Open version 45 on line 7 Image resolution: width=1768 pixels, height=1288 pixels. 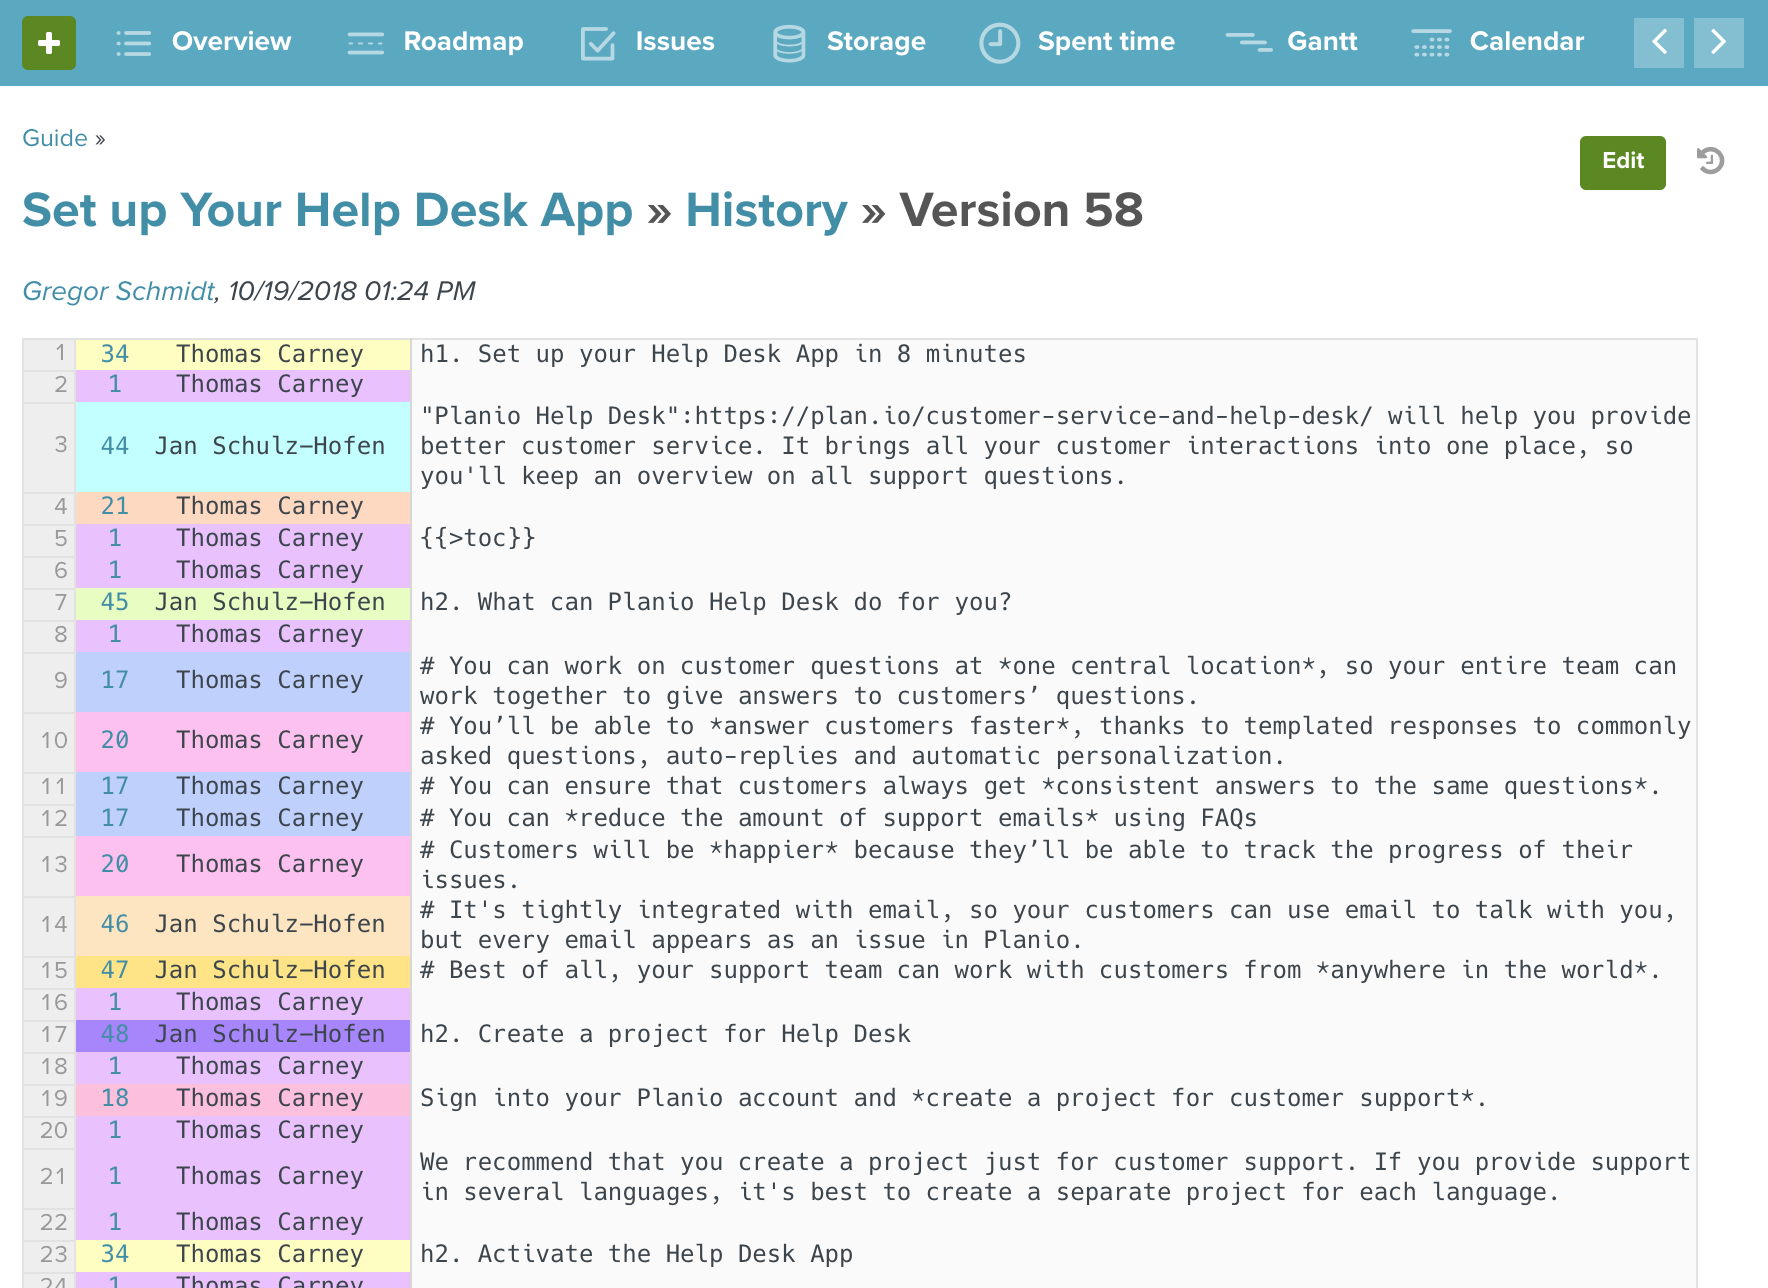(x=115, y=602)
